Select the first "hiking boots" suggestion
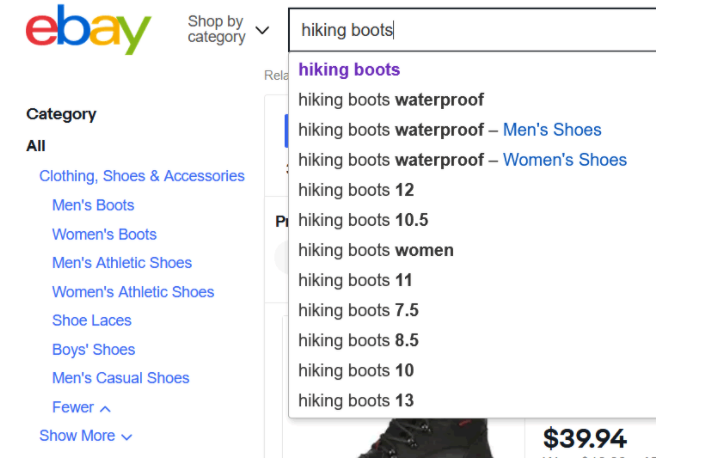The image size is (701, 469). tap(349, 70)
